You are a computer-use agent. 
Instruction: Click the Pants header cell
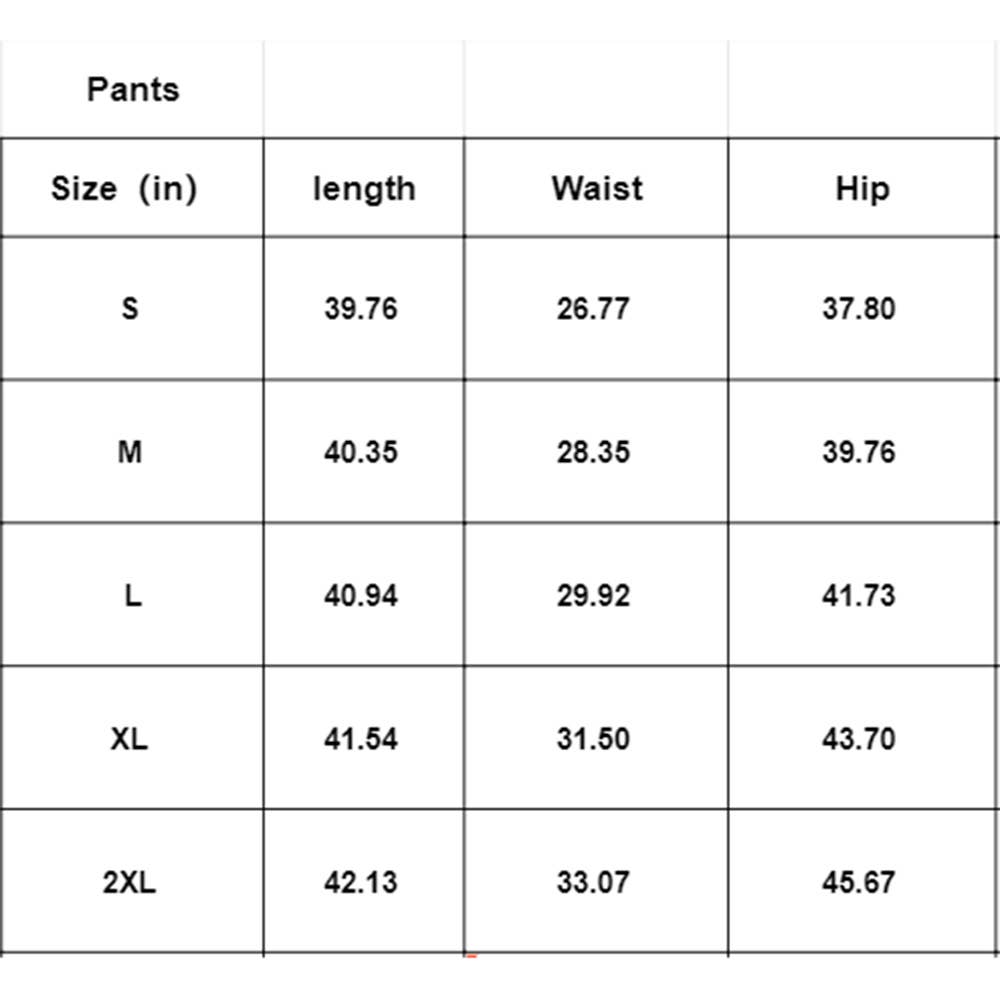132,89
